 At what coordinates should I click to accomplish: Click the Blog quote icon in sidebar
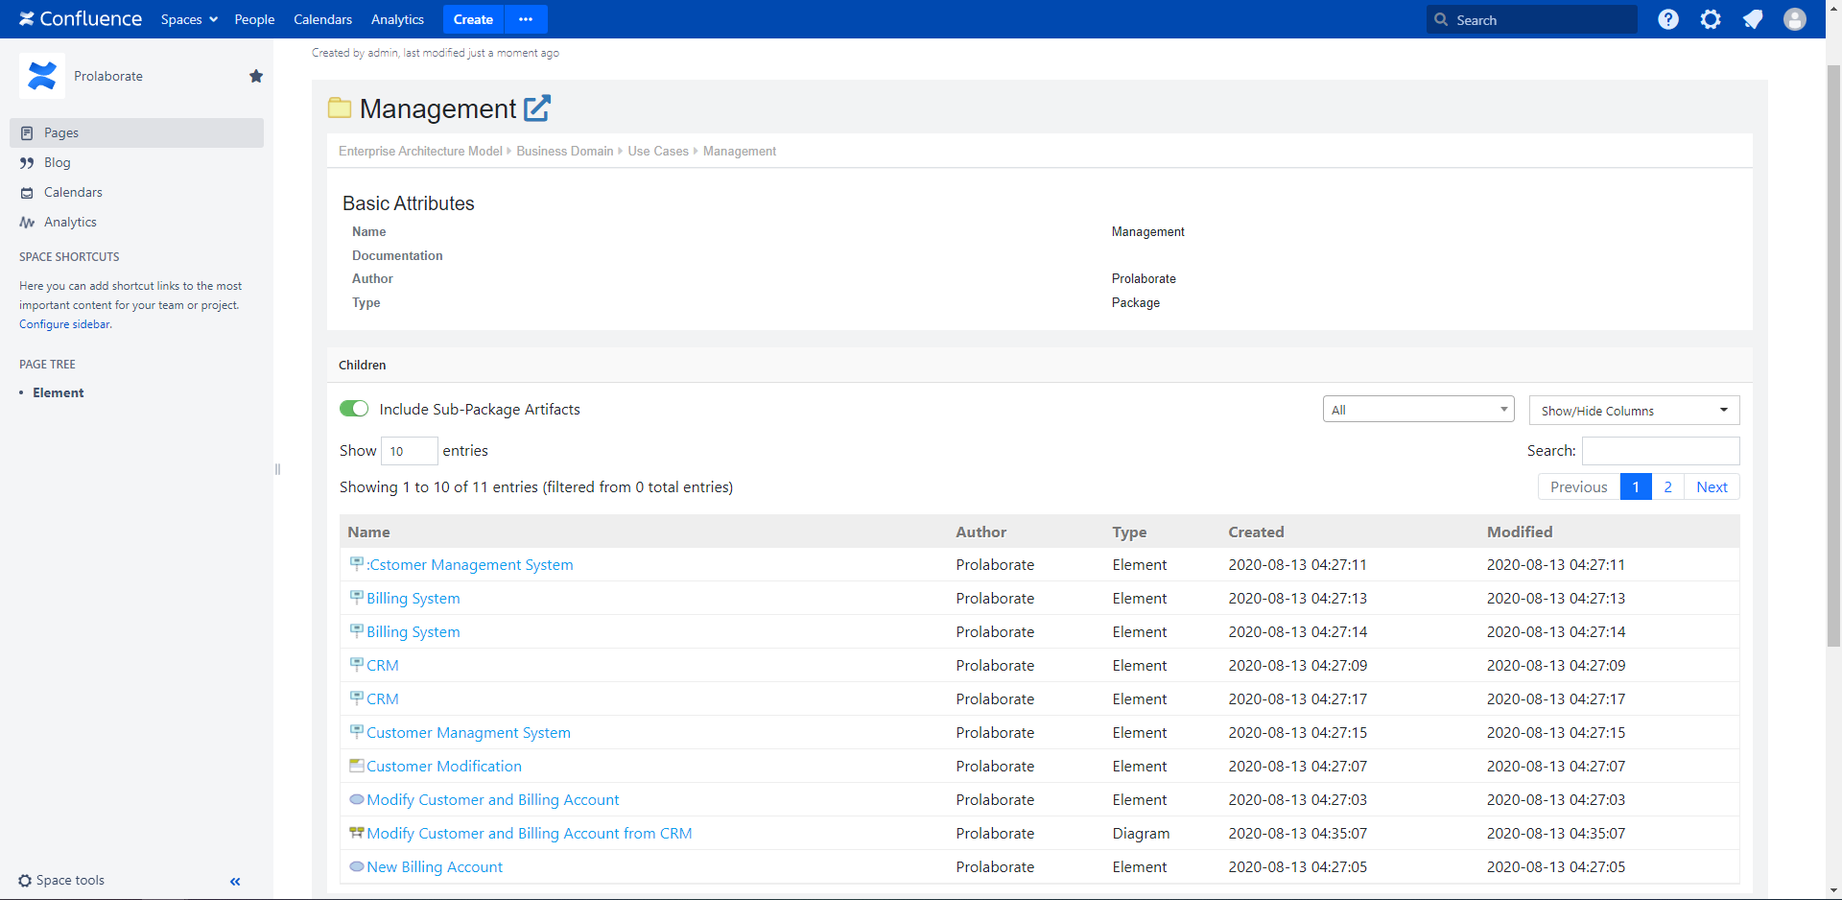[x=27, y=163]
